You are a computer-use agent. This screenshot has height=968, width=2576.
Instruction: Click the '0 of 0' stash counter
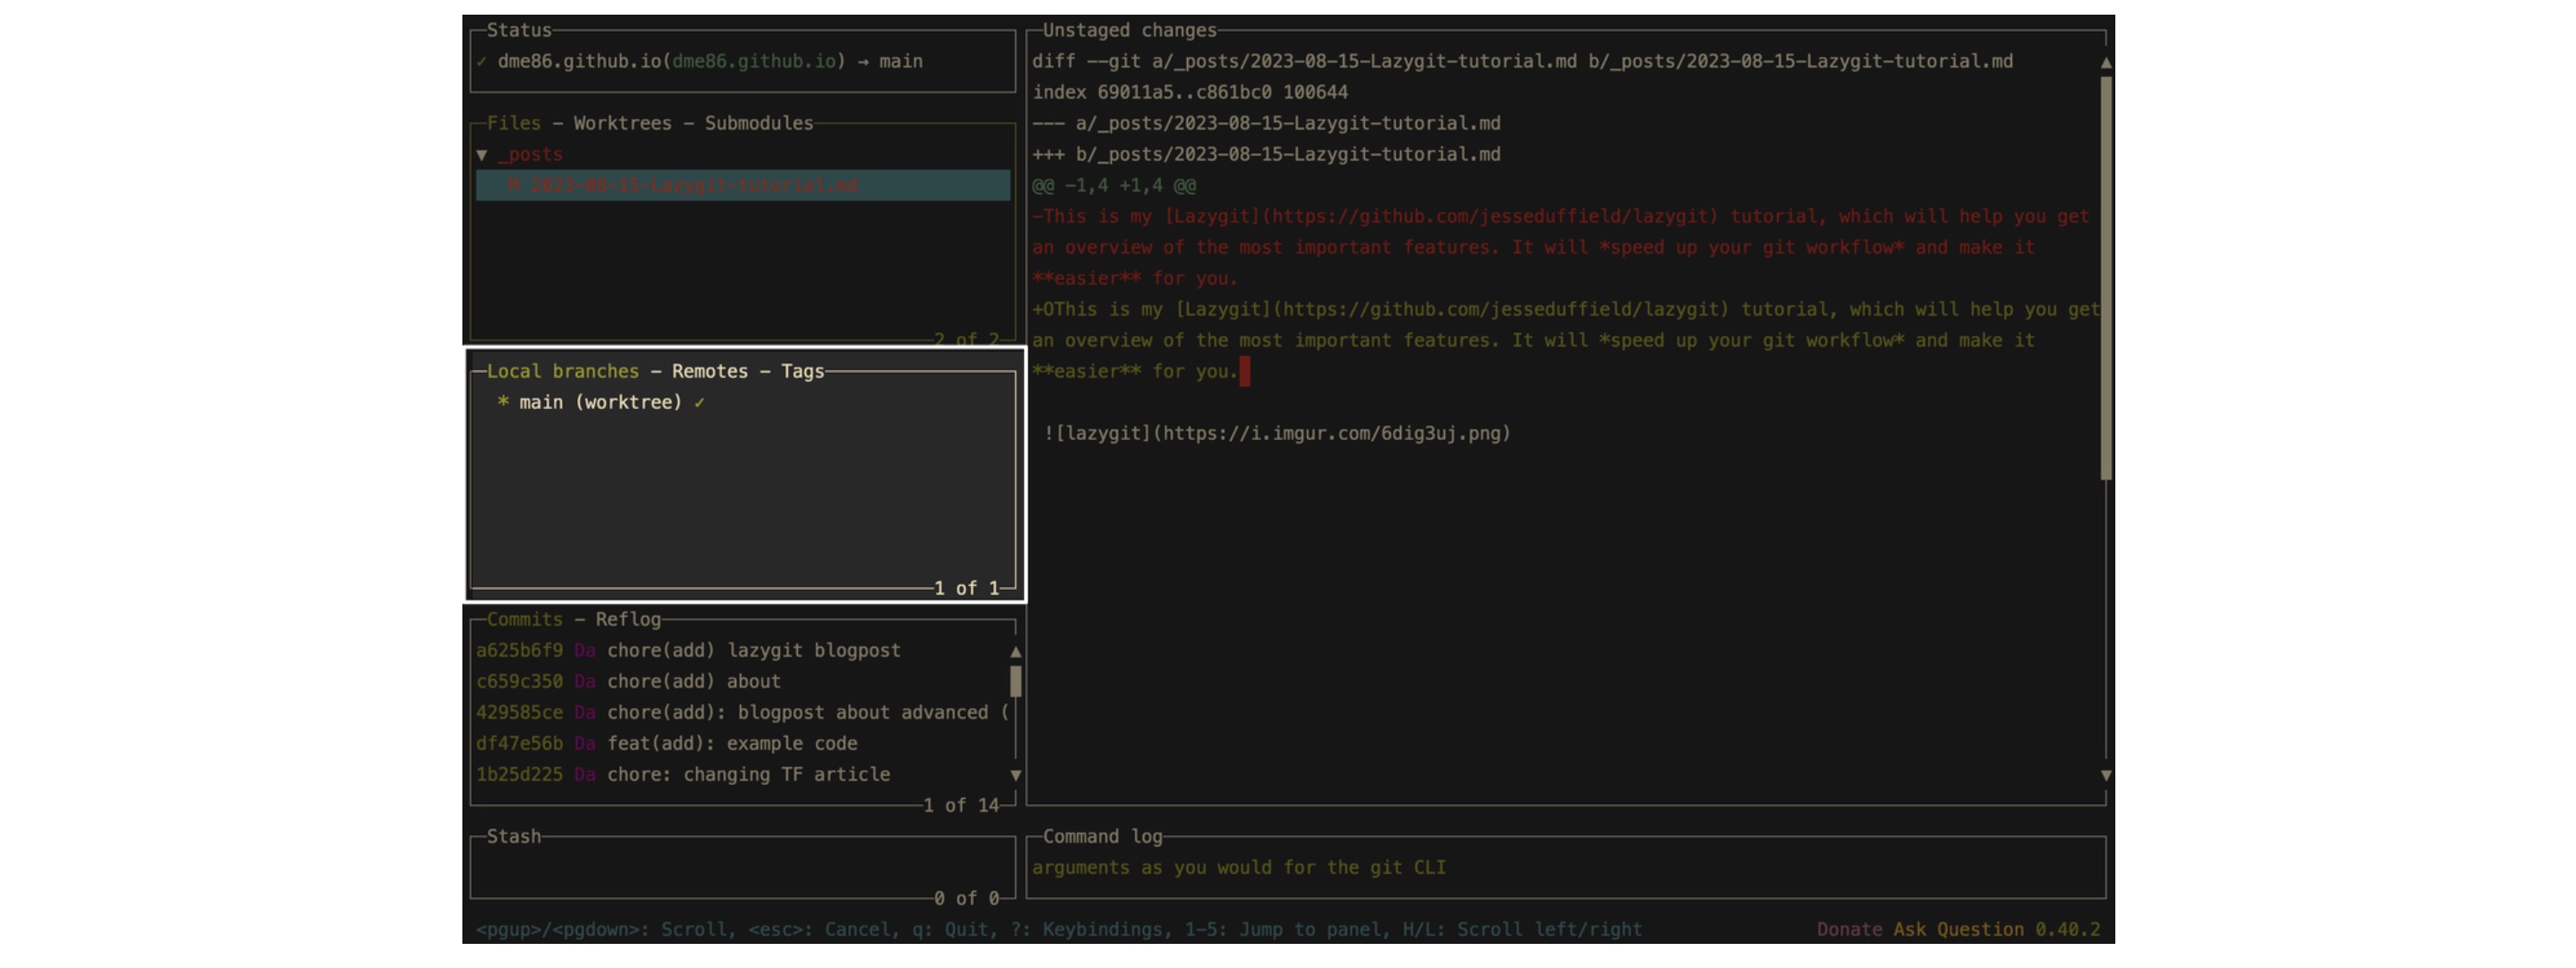pyautogui.click(x=967, y=899)
